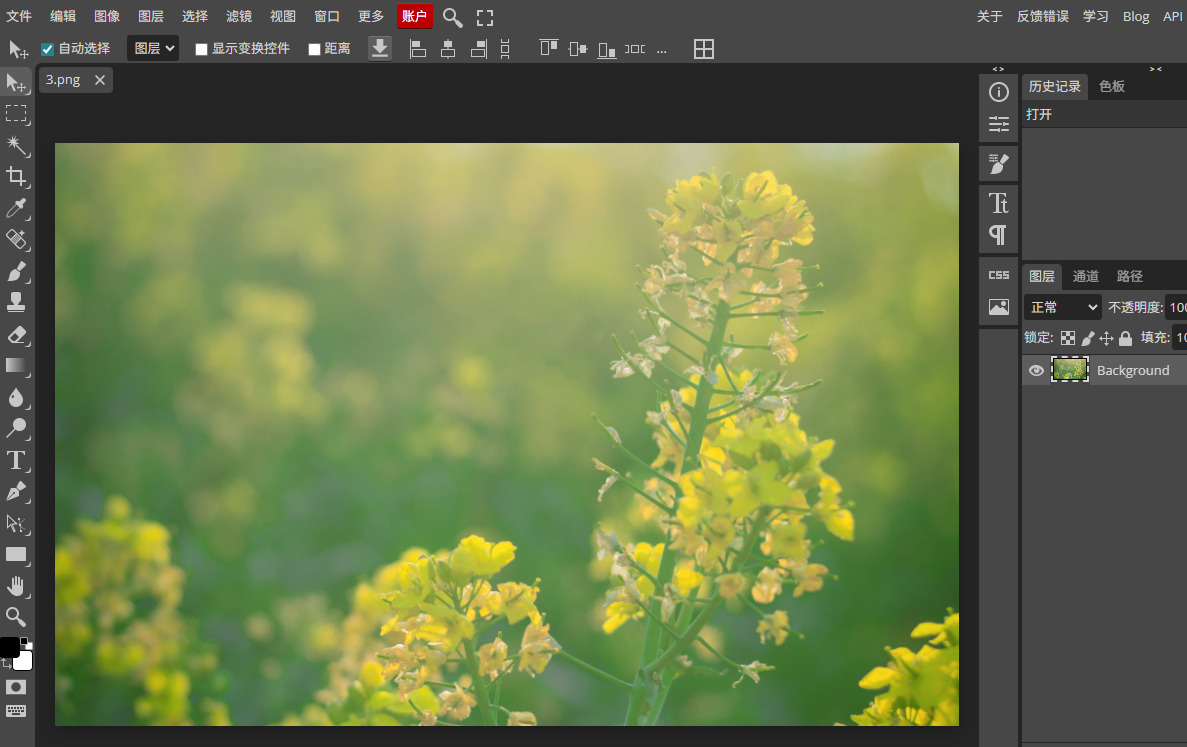This screenshot has height=747, width=1187.
Task: Open the 反馈错误 link
Action: [1043, 16]
